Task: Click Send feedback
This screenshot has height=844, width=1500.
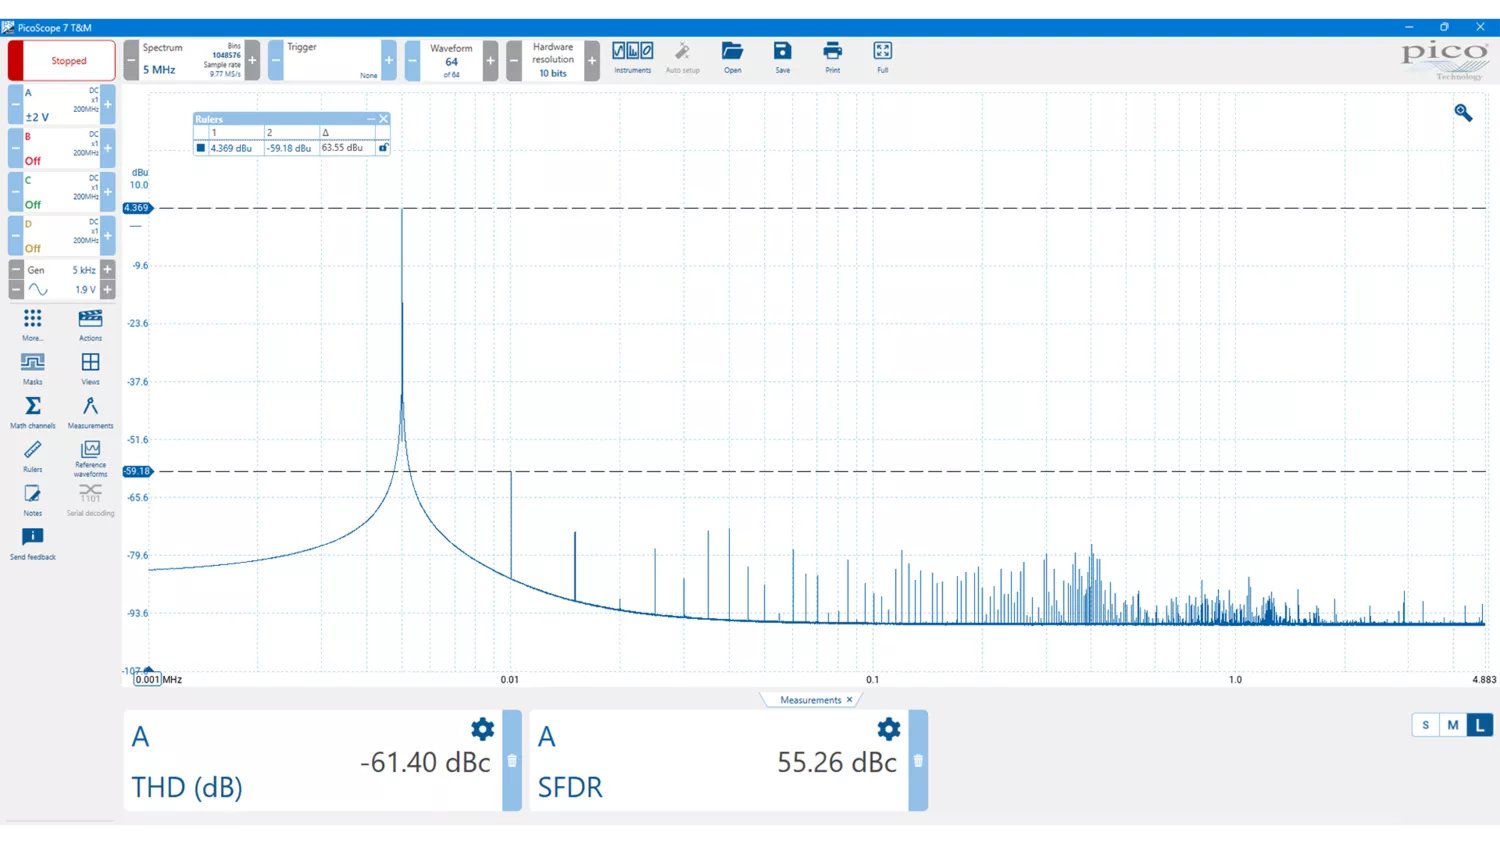Action: (x=33, y=540)
